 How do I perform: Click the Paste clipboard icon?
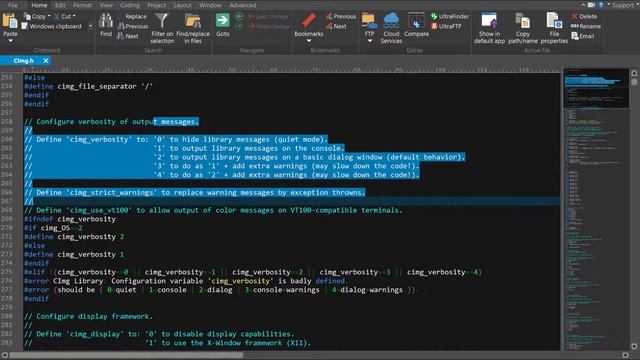point(10,21)
